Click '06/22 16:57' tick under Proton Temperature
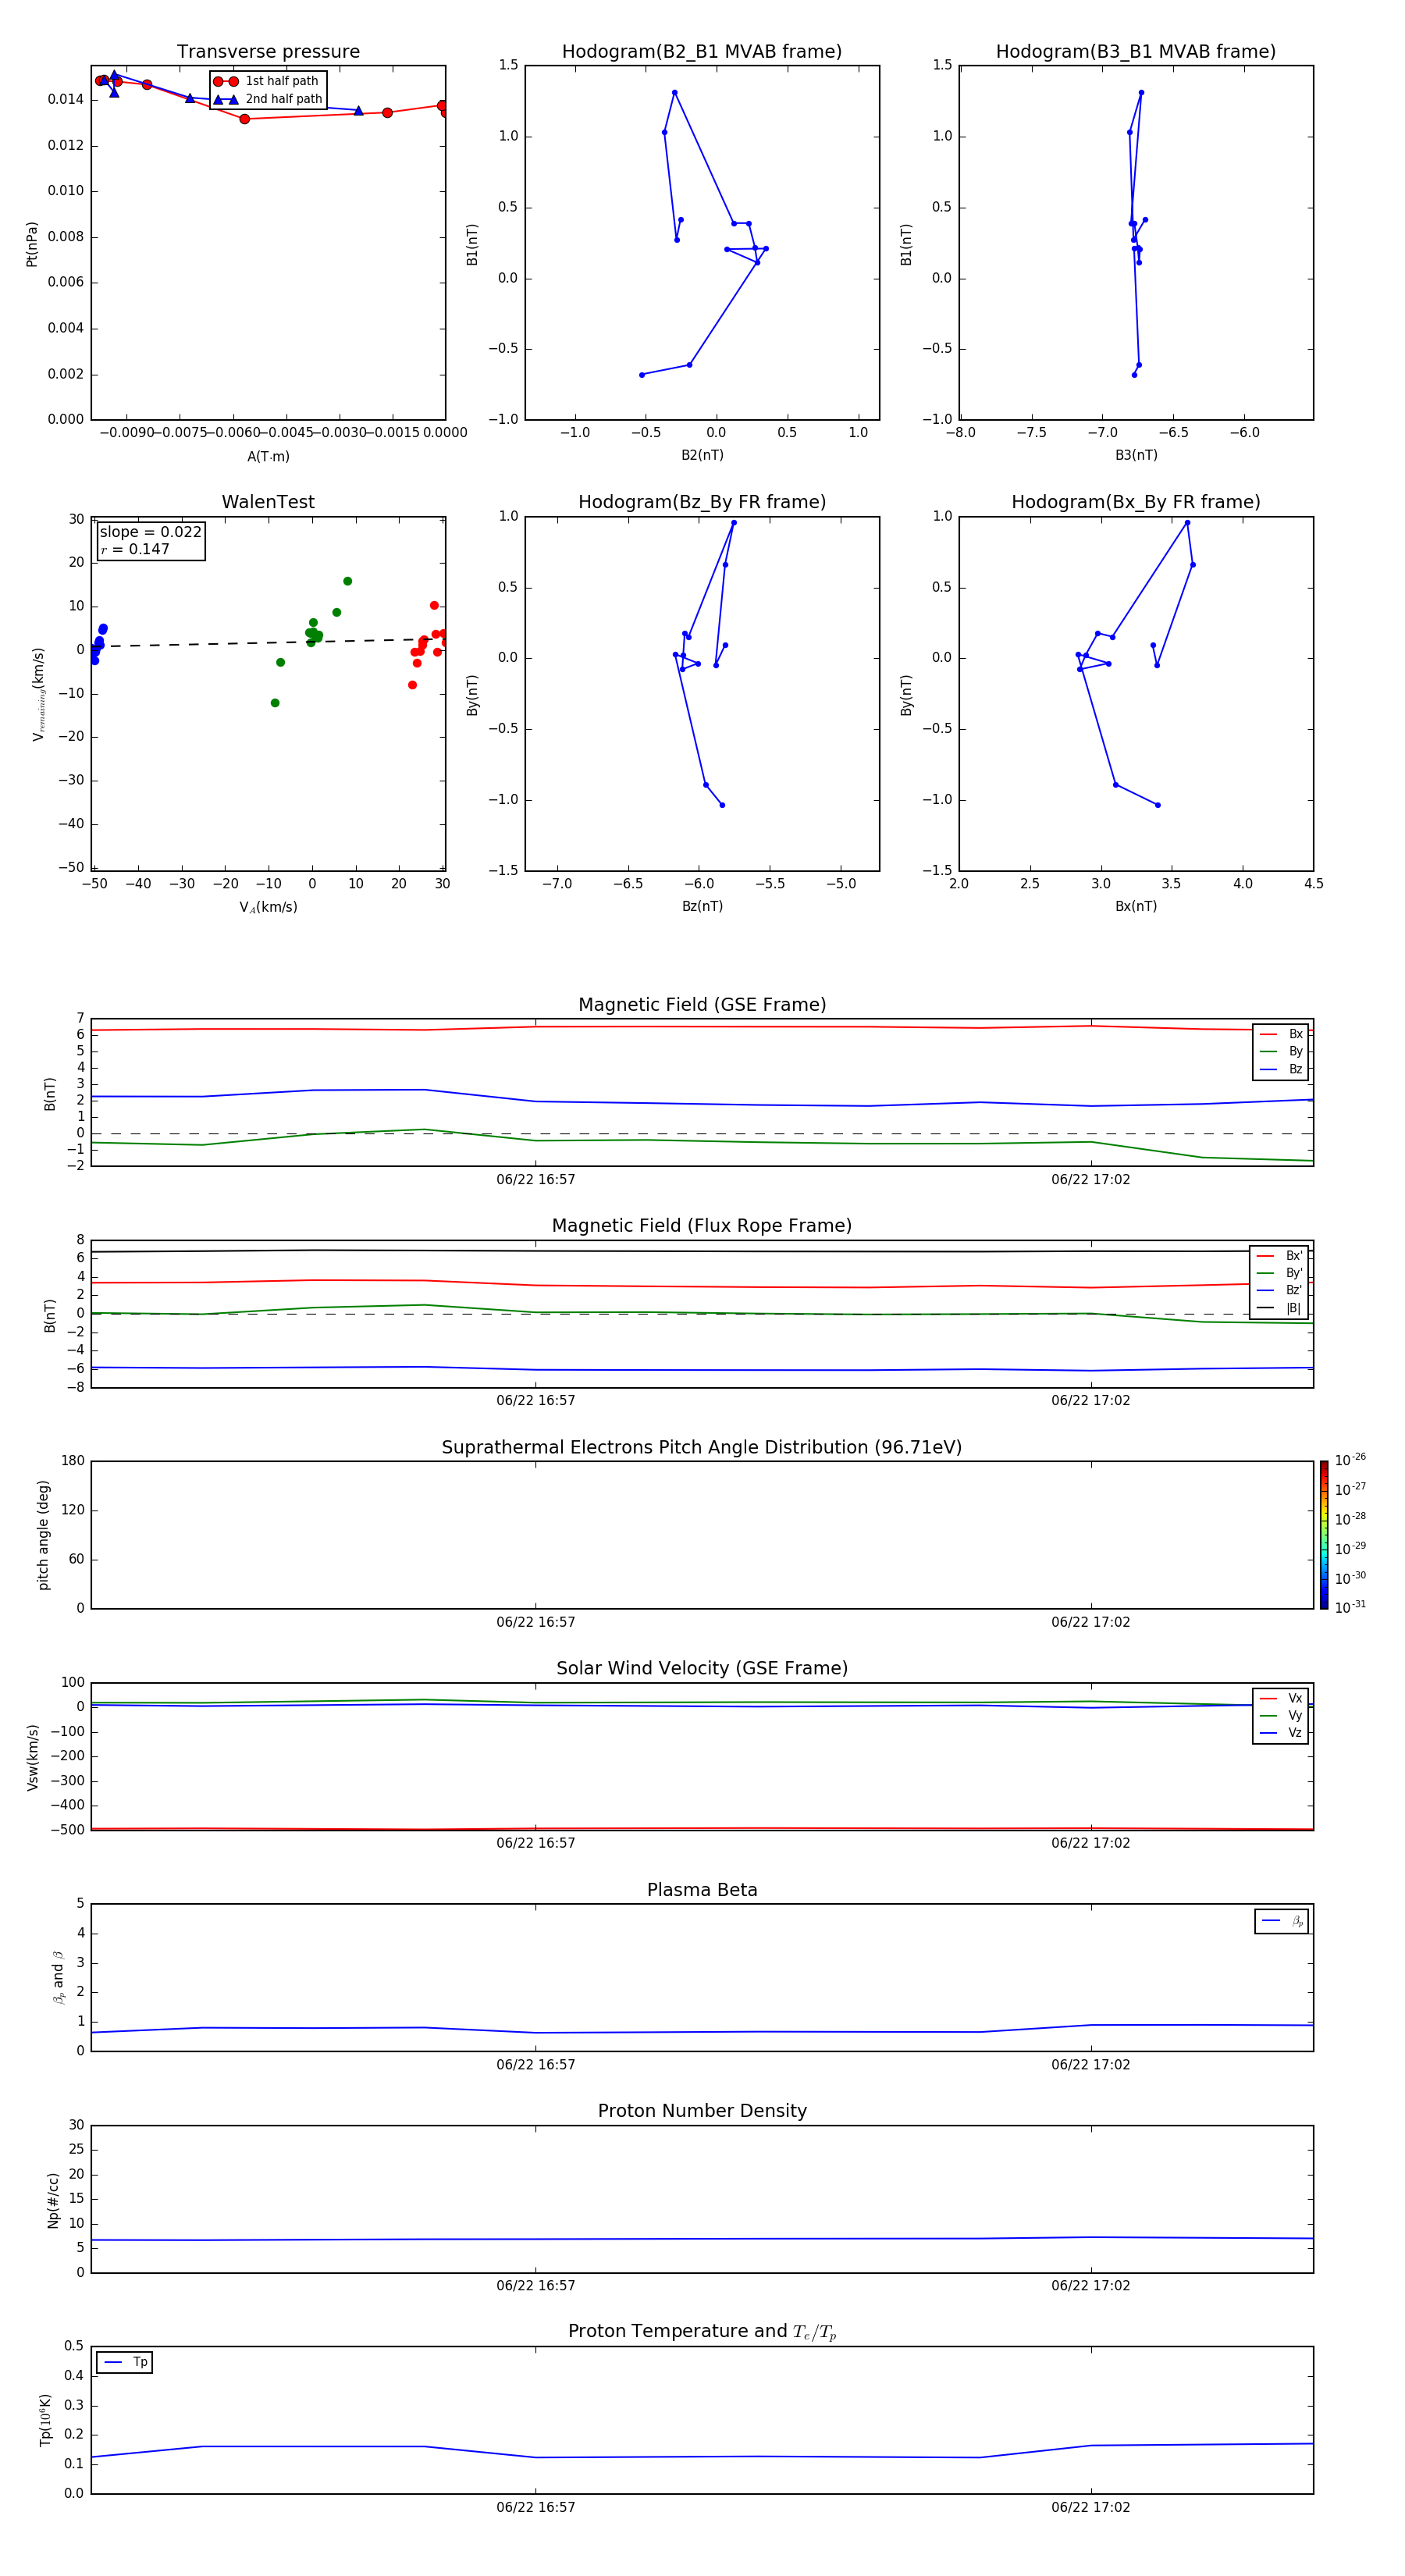1405x2576 pixels. (x=536, y=2507)
